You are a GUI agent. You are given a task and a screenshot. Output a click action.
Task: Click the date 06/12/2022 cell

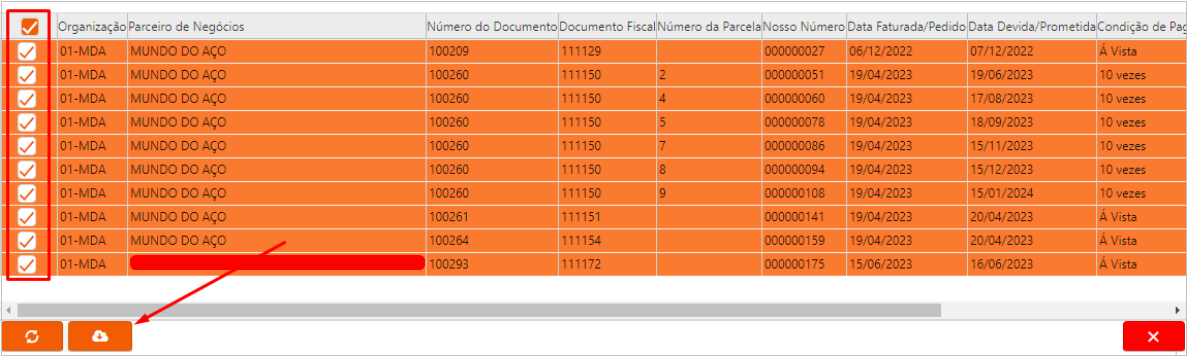click(906, 52)
